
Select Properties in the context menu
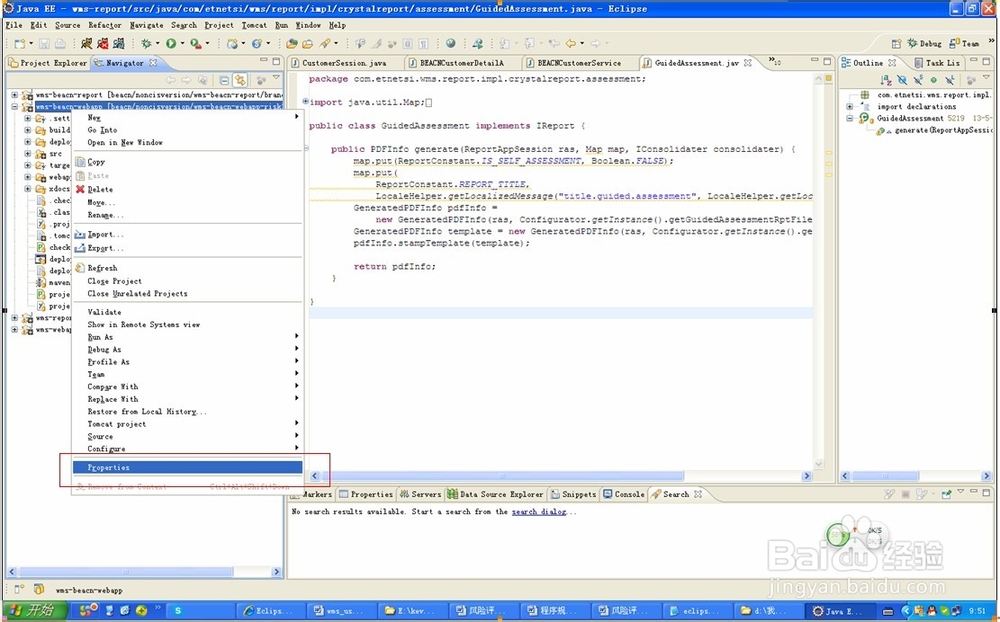tap(188, 468)
